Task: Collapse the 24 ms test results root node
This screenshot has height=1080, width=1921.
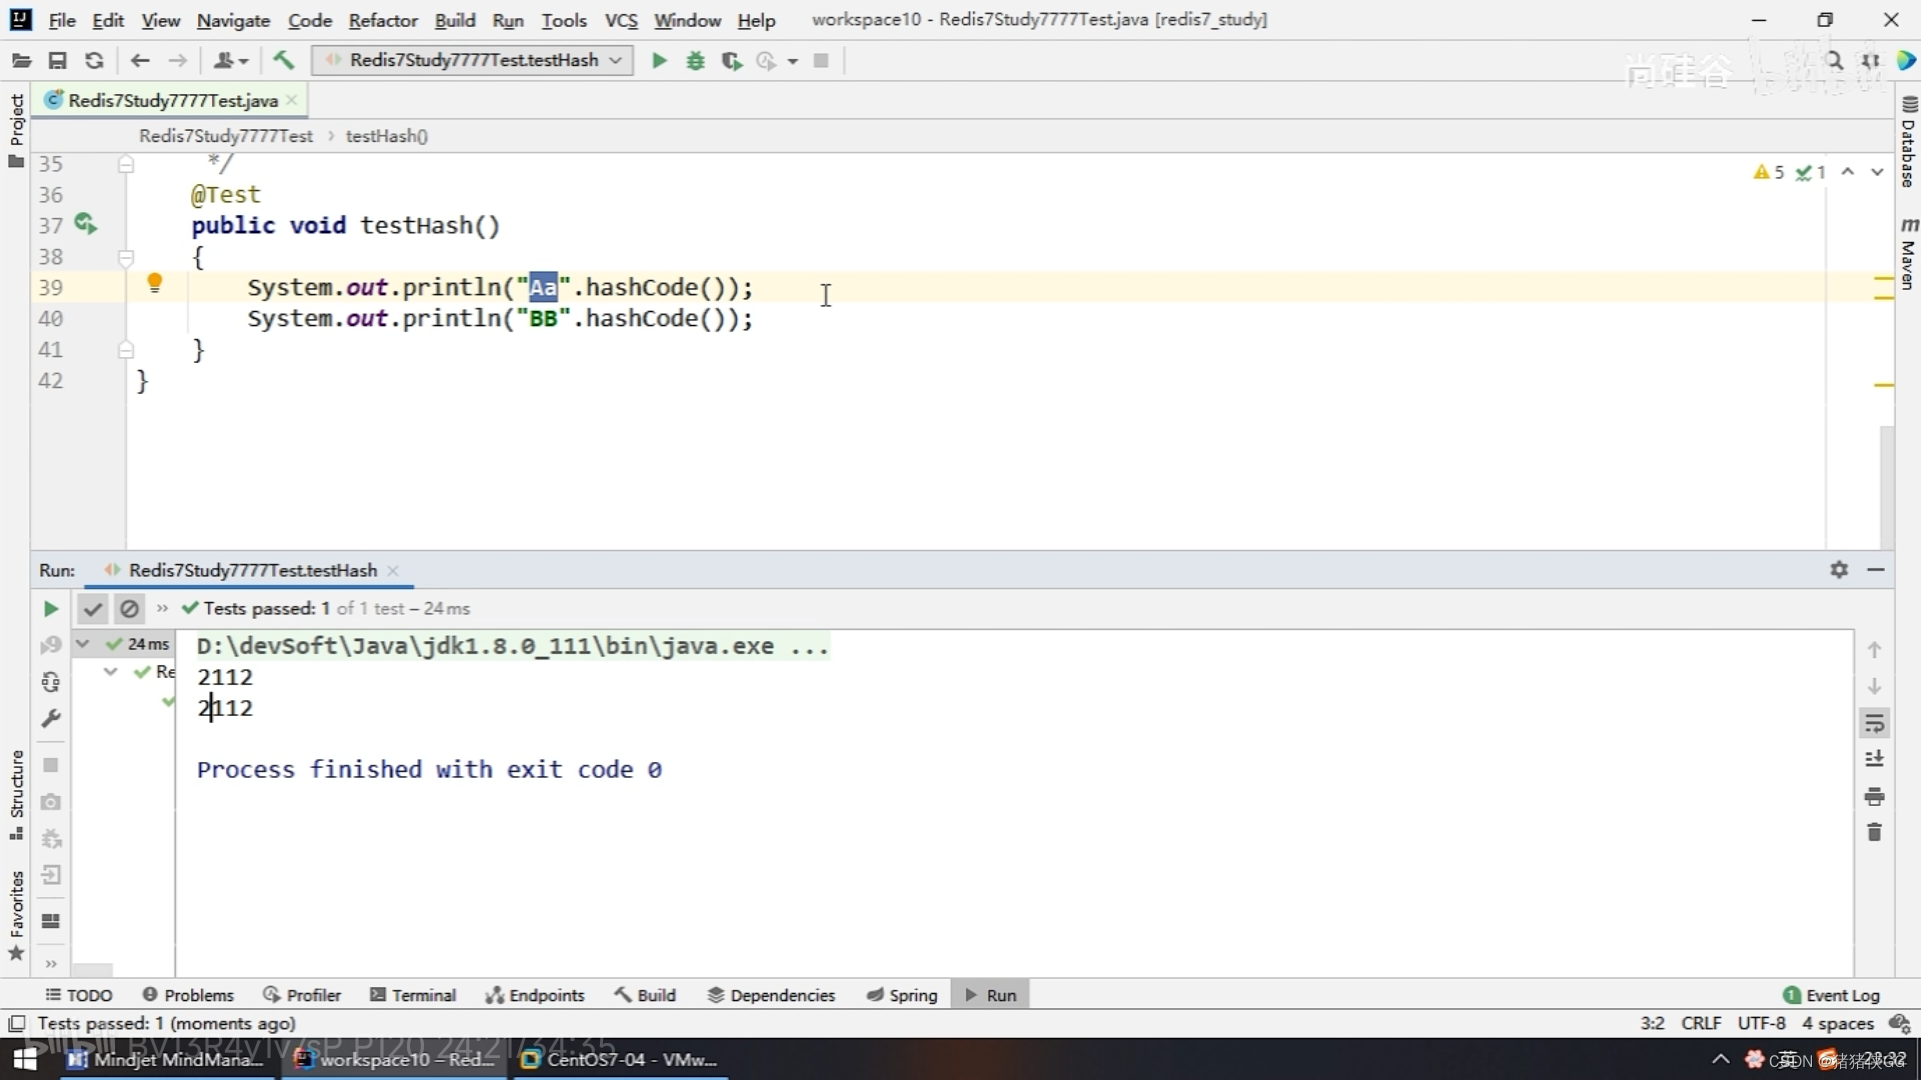Action: coord(84,644)
